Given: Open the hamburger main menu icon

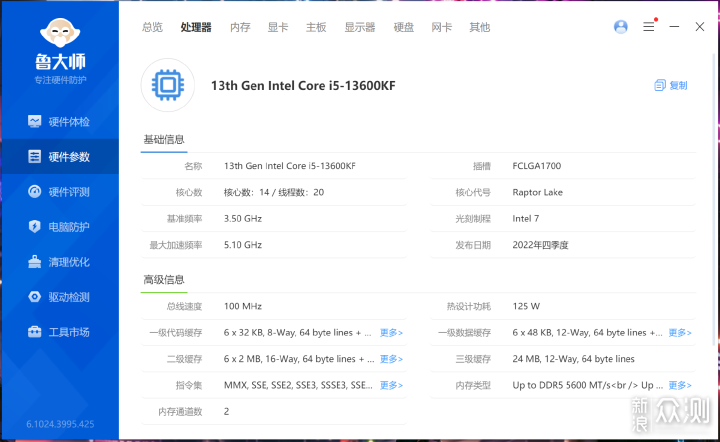Looking at the screenshot, I should click(x=648, y=27).
